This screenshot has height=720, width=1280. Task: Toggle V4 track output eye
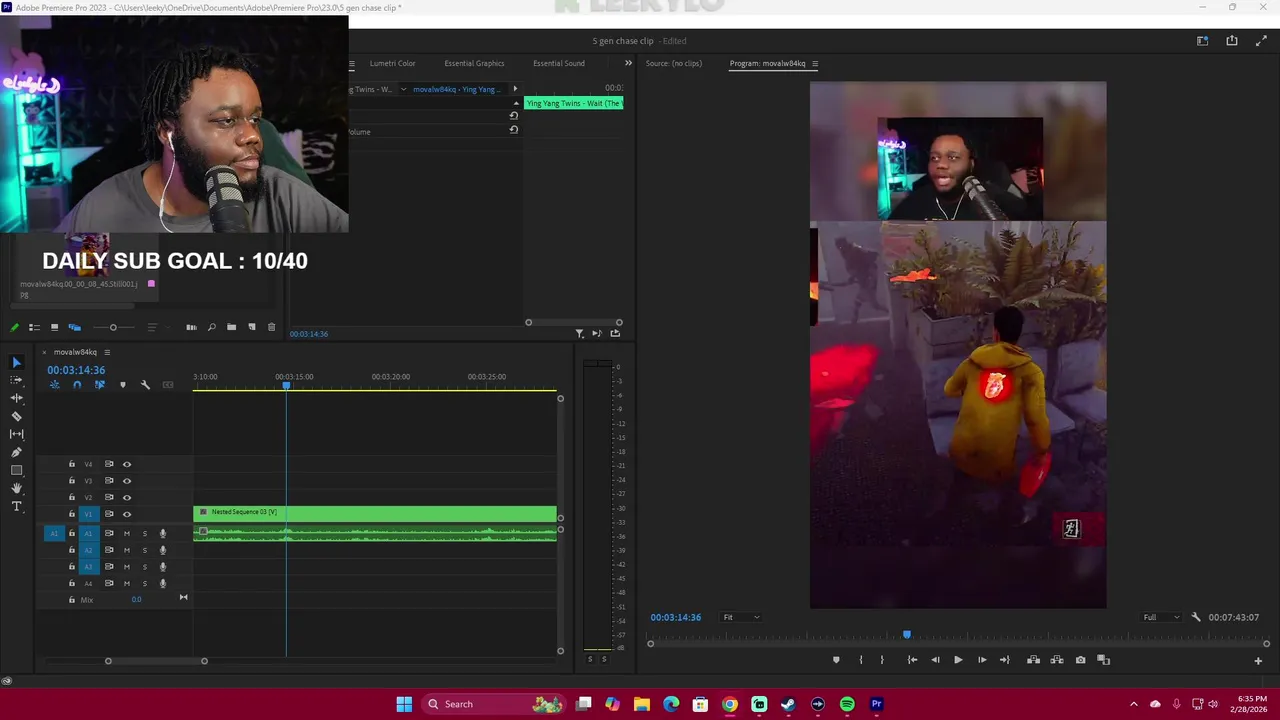(127, 464)
